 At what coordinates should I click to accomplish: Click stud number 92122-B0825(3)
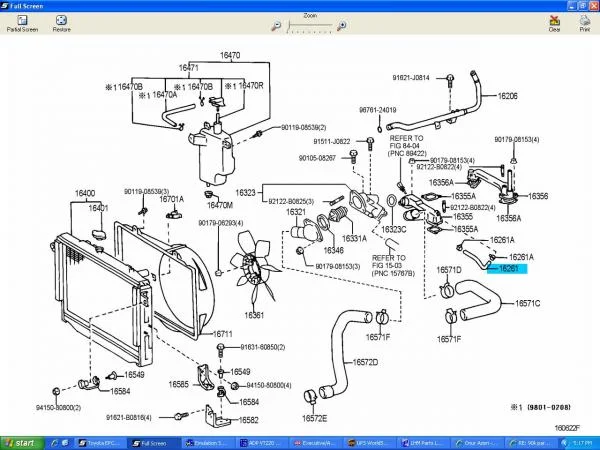(x=291, y=201)
